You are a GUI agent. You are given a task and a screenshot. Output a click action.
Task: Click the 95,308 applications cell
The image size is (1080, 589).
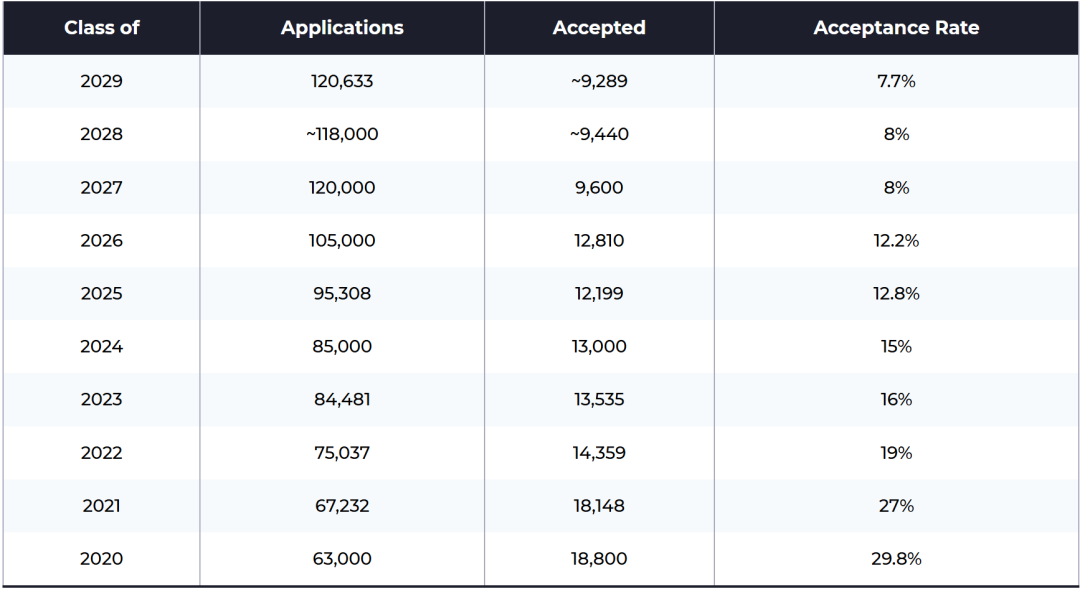[x=342, y=293]
